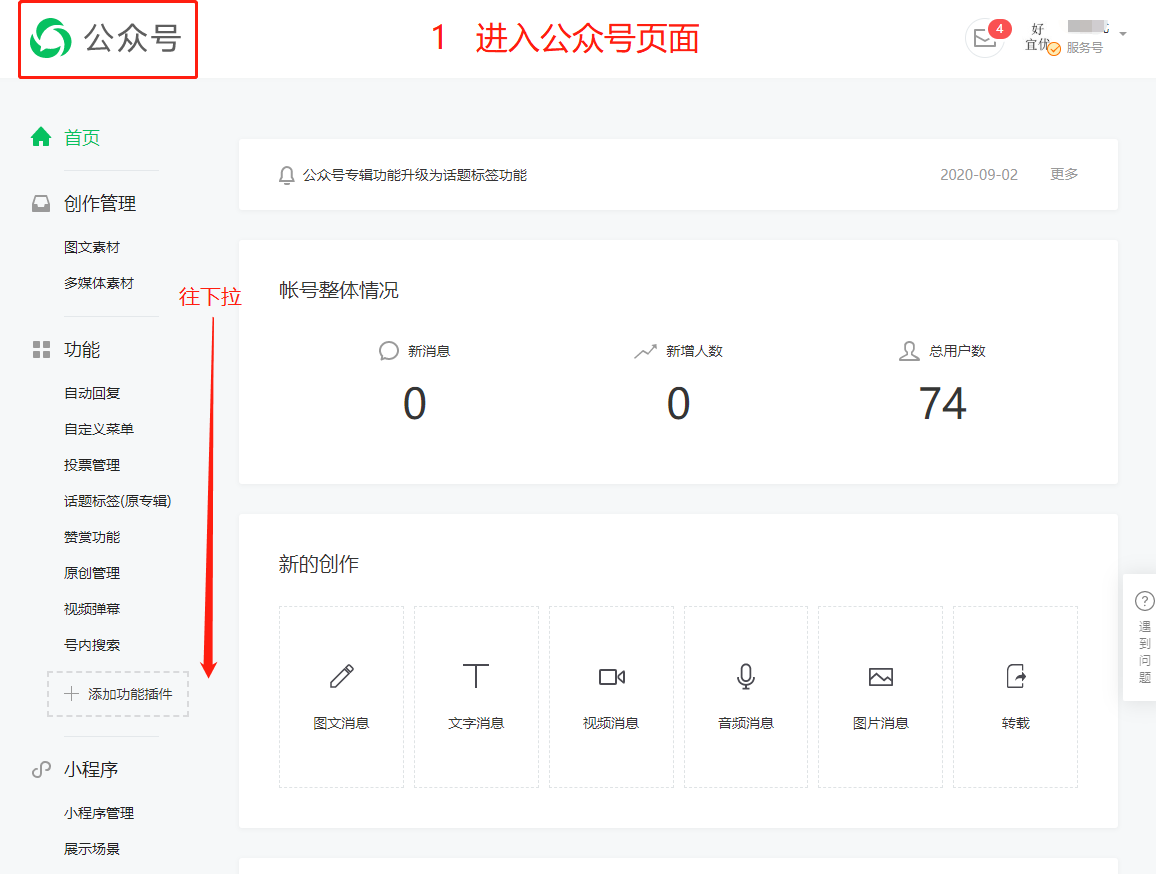1156x874 pixels.
Task: Expand the account dropdown arrow at top right
Action: (1123, 34)
